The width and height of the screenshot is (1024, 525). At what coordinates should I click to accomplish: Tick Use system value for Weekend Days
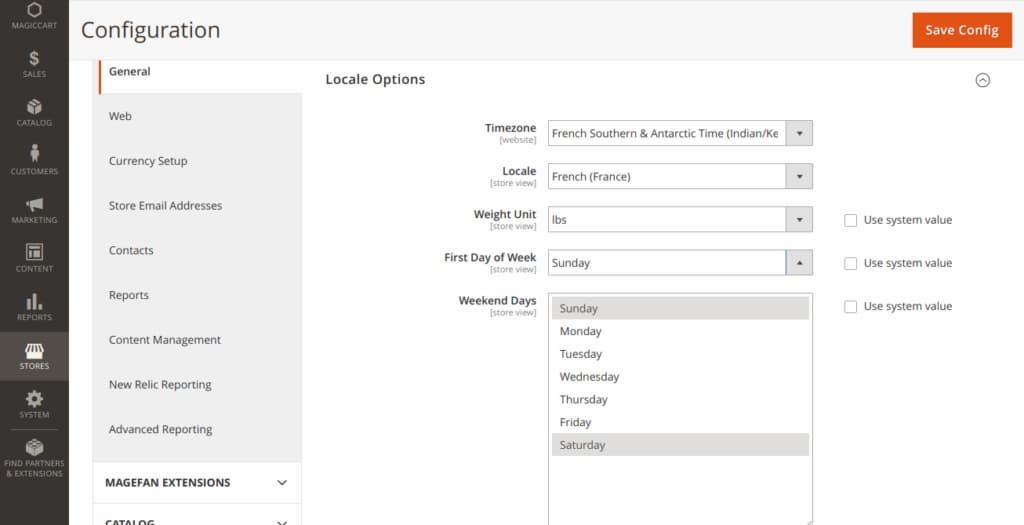(x=851, y=307)
